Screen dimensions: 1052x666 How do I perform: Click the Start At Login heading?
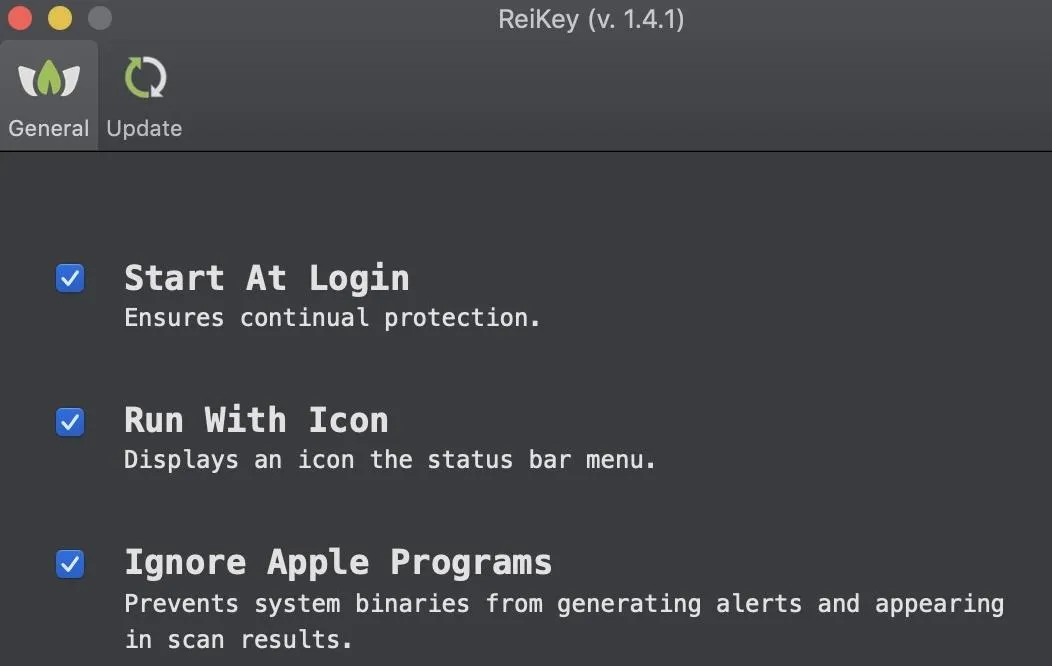click(267, 278)
